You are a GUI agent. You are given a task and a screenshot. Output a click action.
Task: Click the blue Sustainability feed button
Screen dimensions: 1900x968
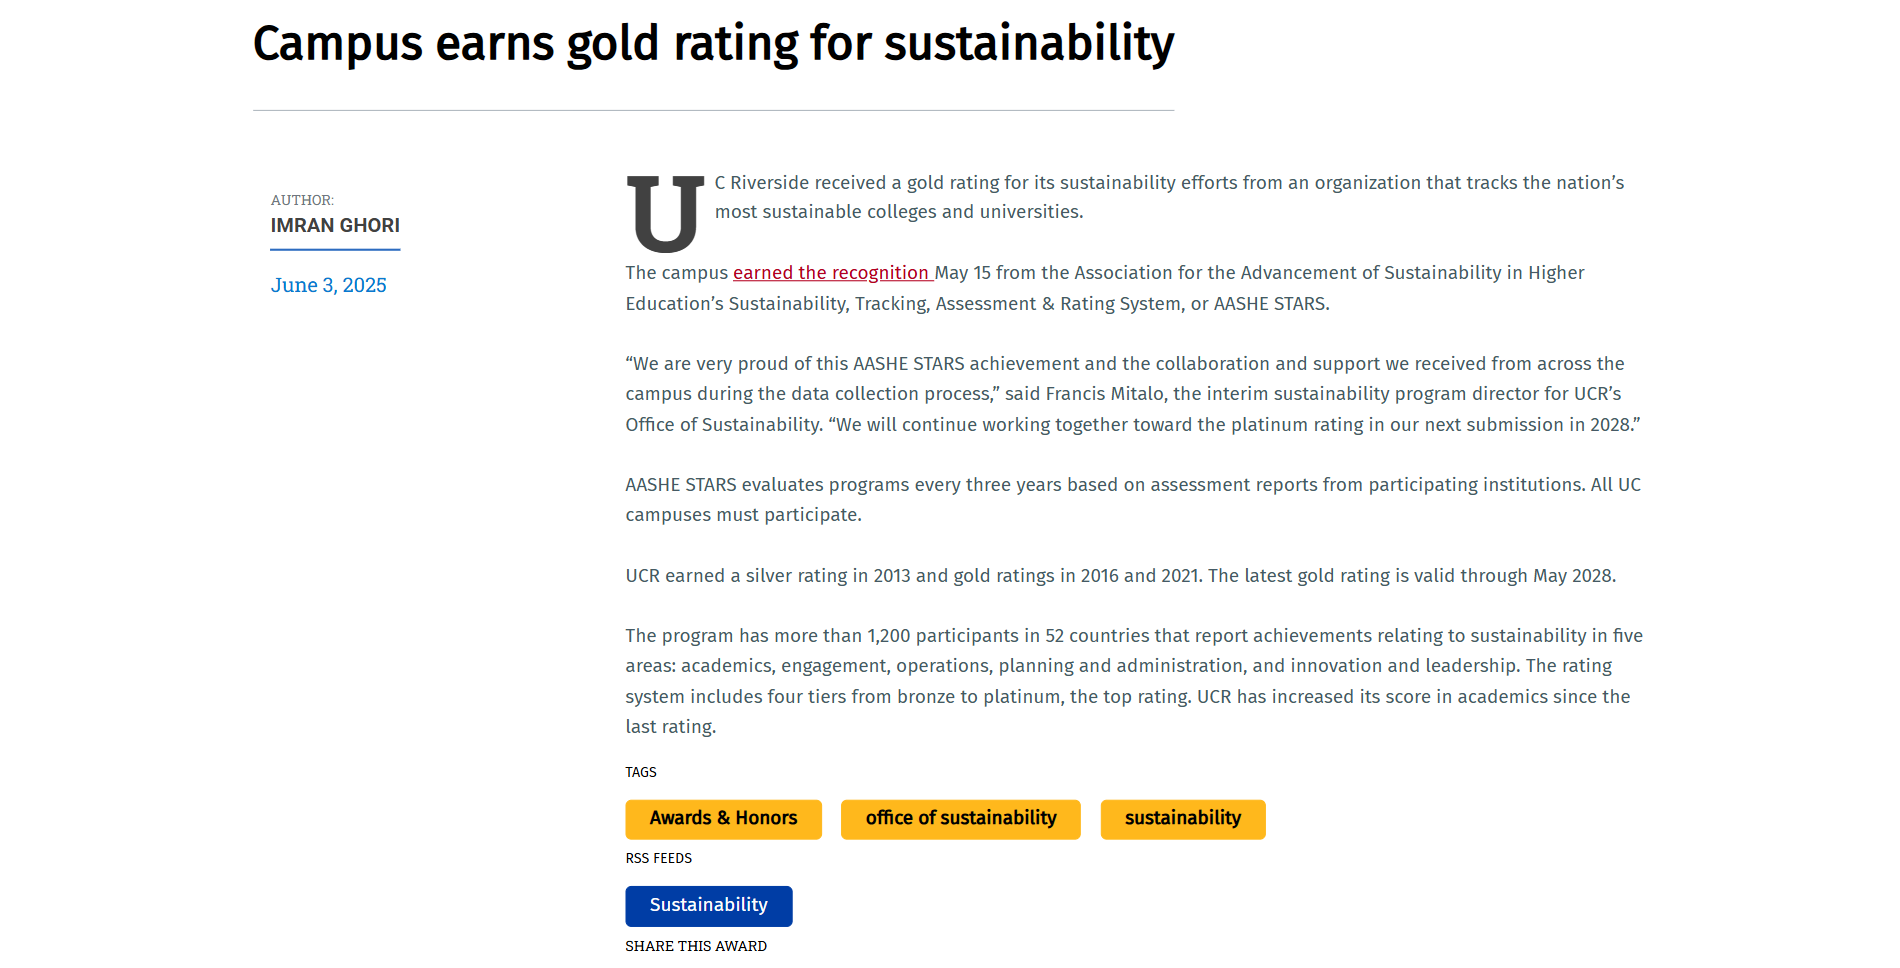point(708,905)
